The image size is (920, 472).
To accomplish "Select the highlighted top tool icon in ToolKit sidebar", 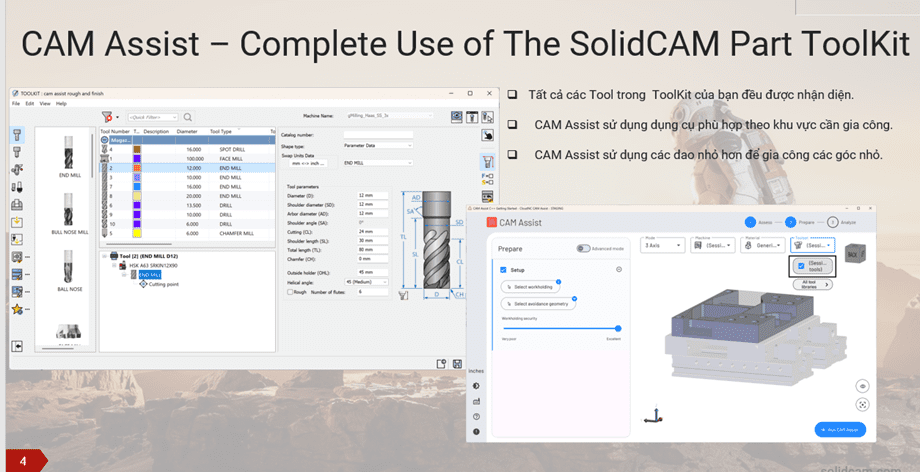I will click(17, 135).
